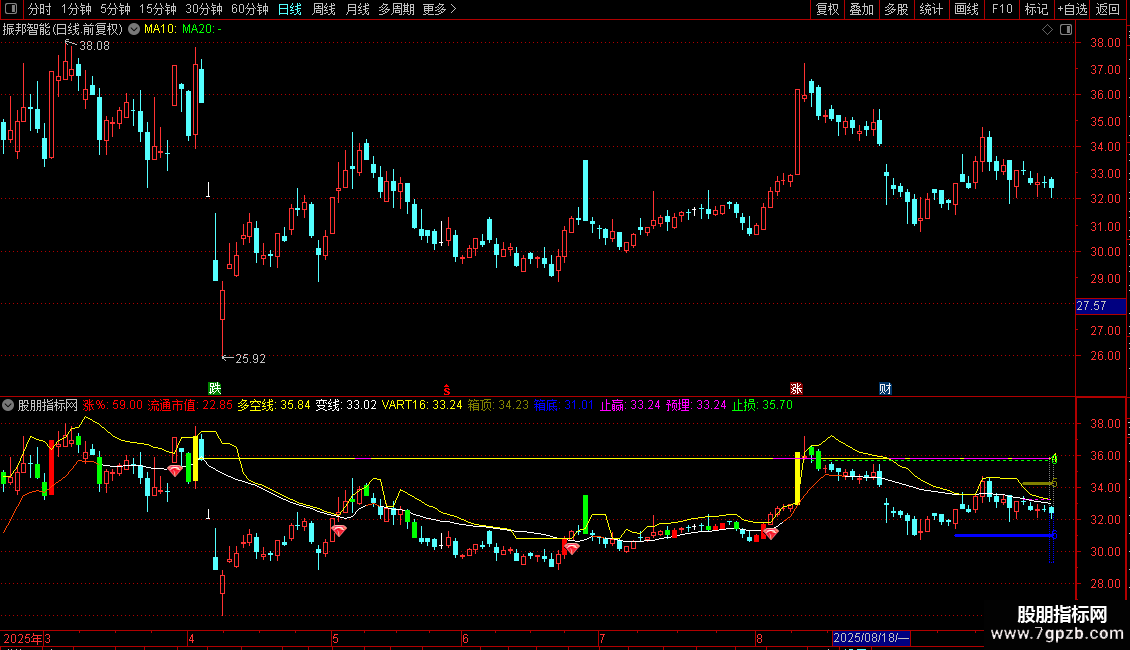Click the 2025年 year label on timeline

click(22, 638)
